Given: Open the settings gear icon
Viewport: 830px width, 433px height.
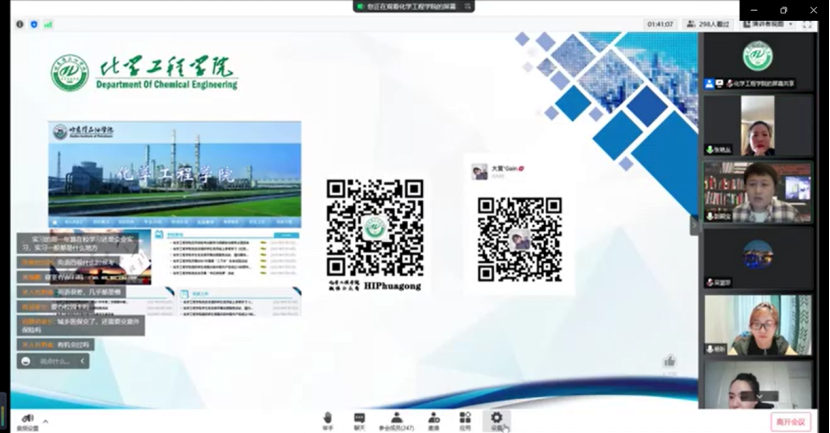Looking at the screenshot, I should (x=496, y=418).
